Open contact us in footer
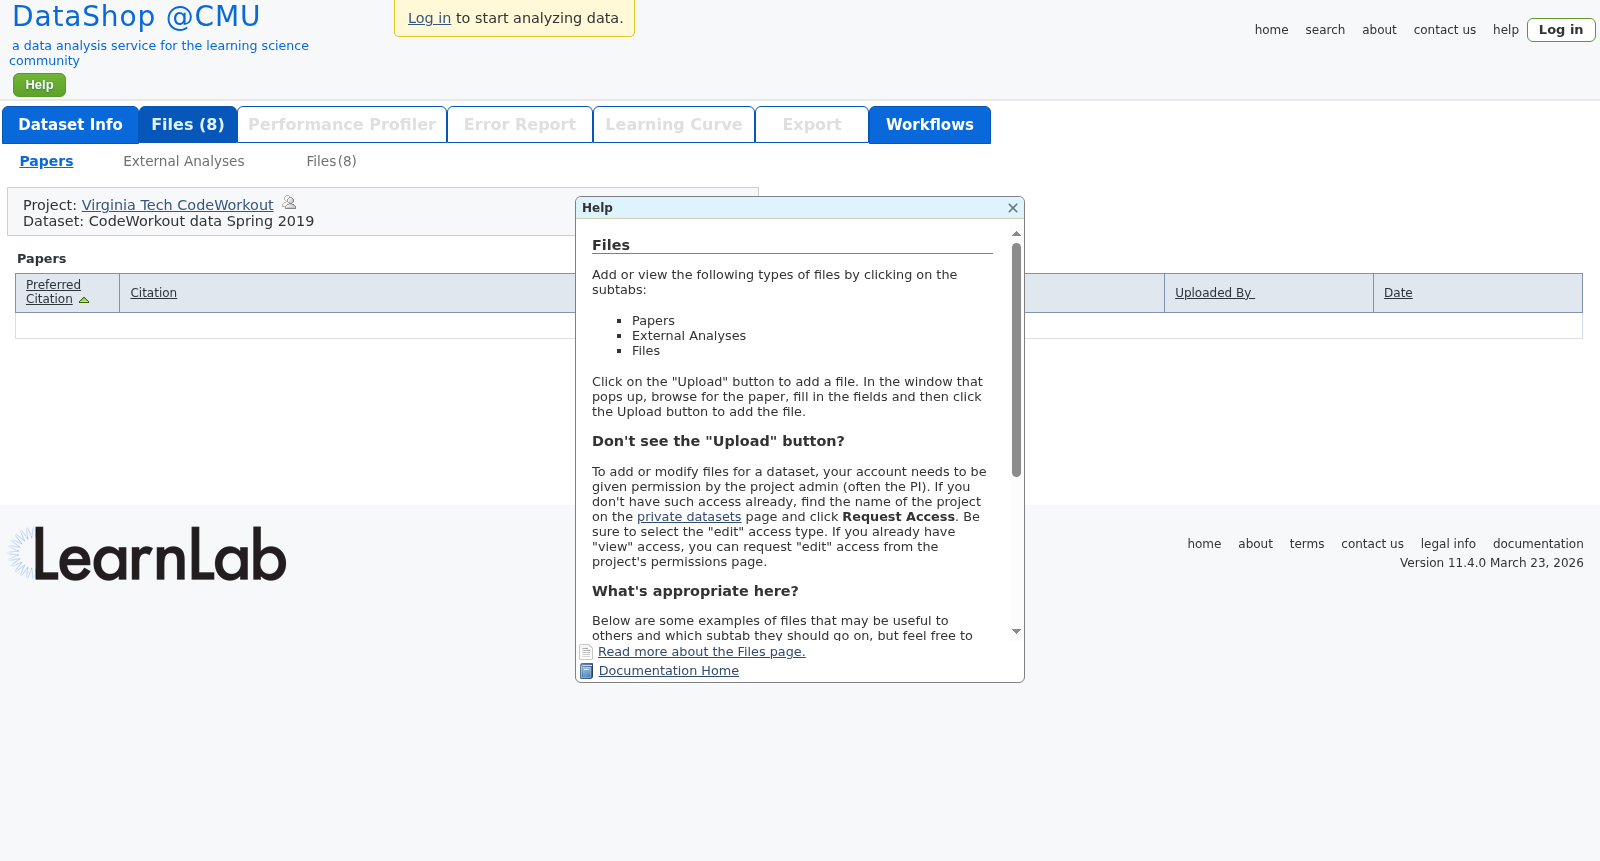 pyautogui.click(x=1372, y=544)
